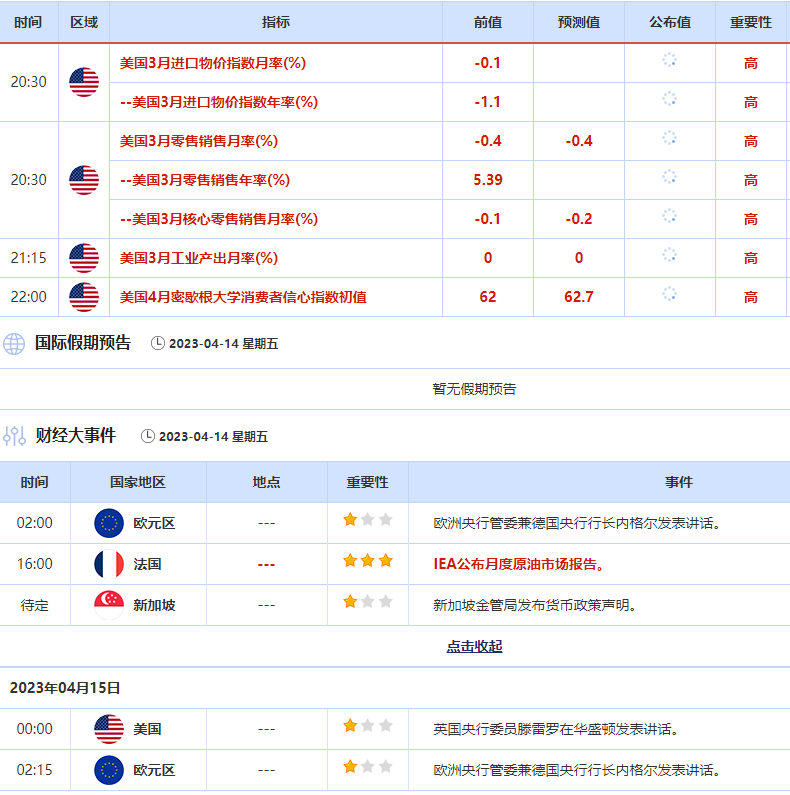Open the --美国3月核心零售销售月率(%) indicator
Image resolution: width=790 pixels, height=795 pixels.
pos(218,219)
